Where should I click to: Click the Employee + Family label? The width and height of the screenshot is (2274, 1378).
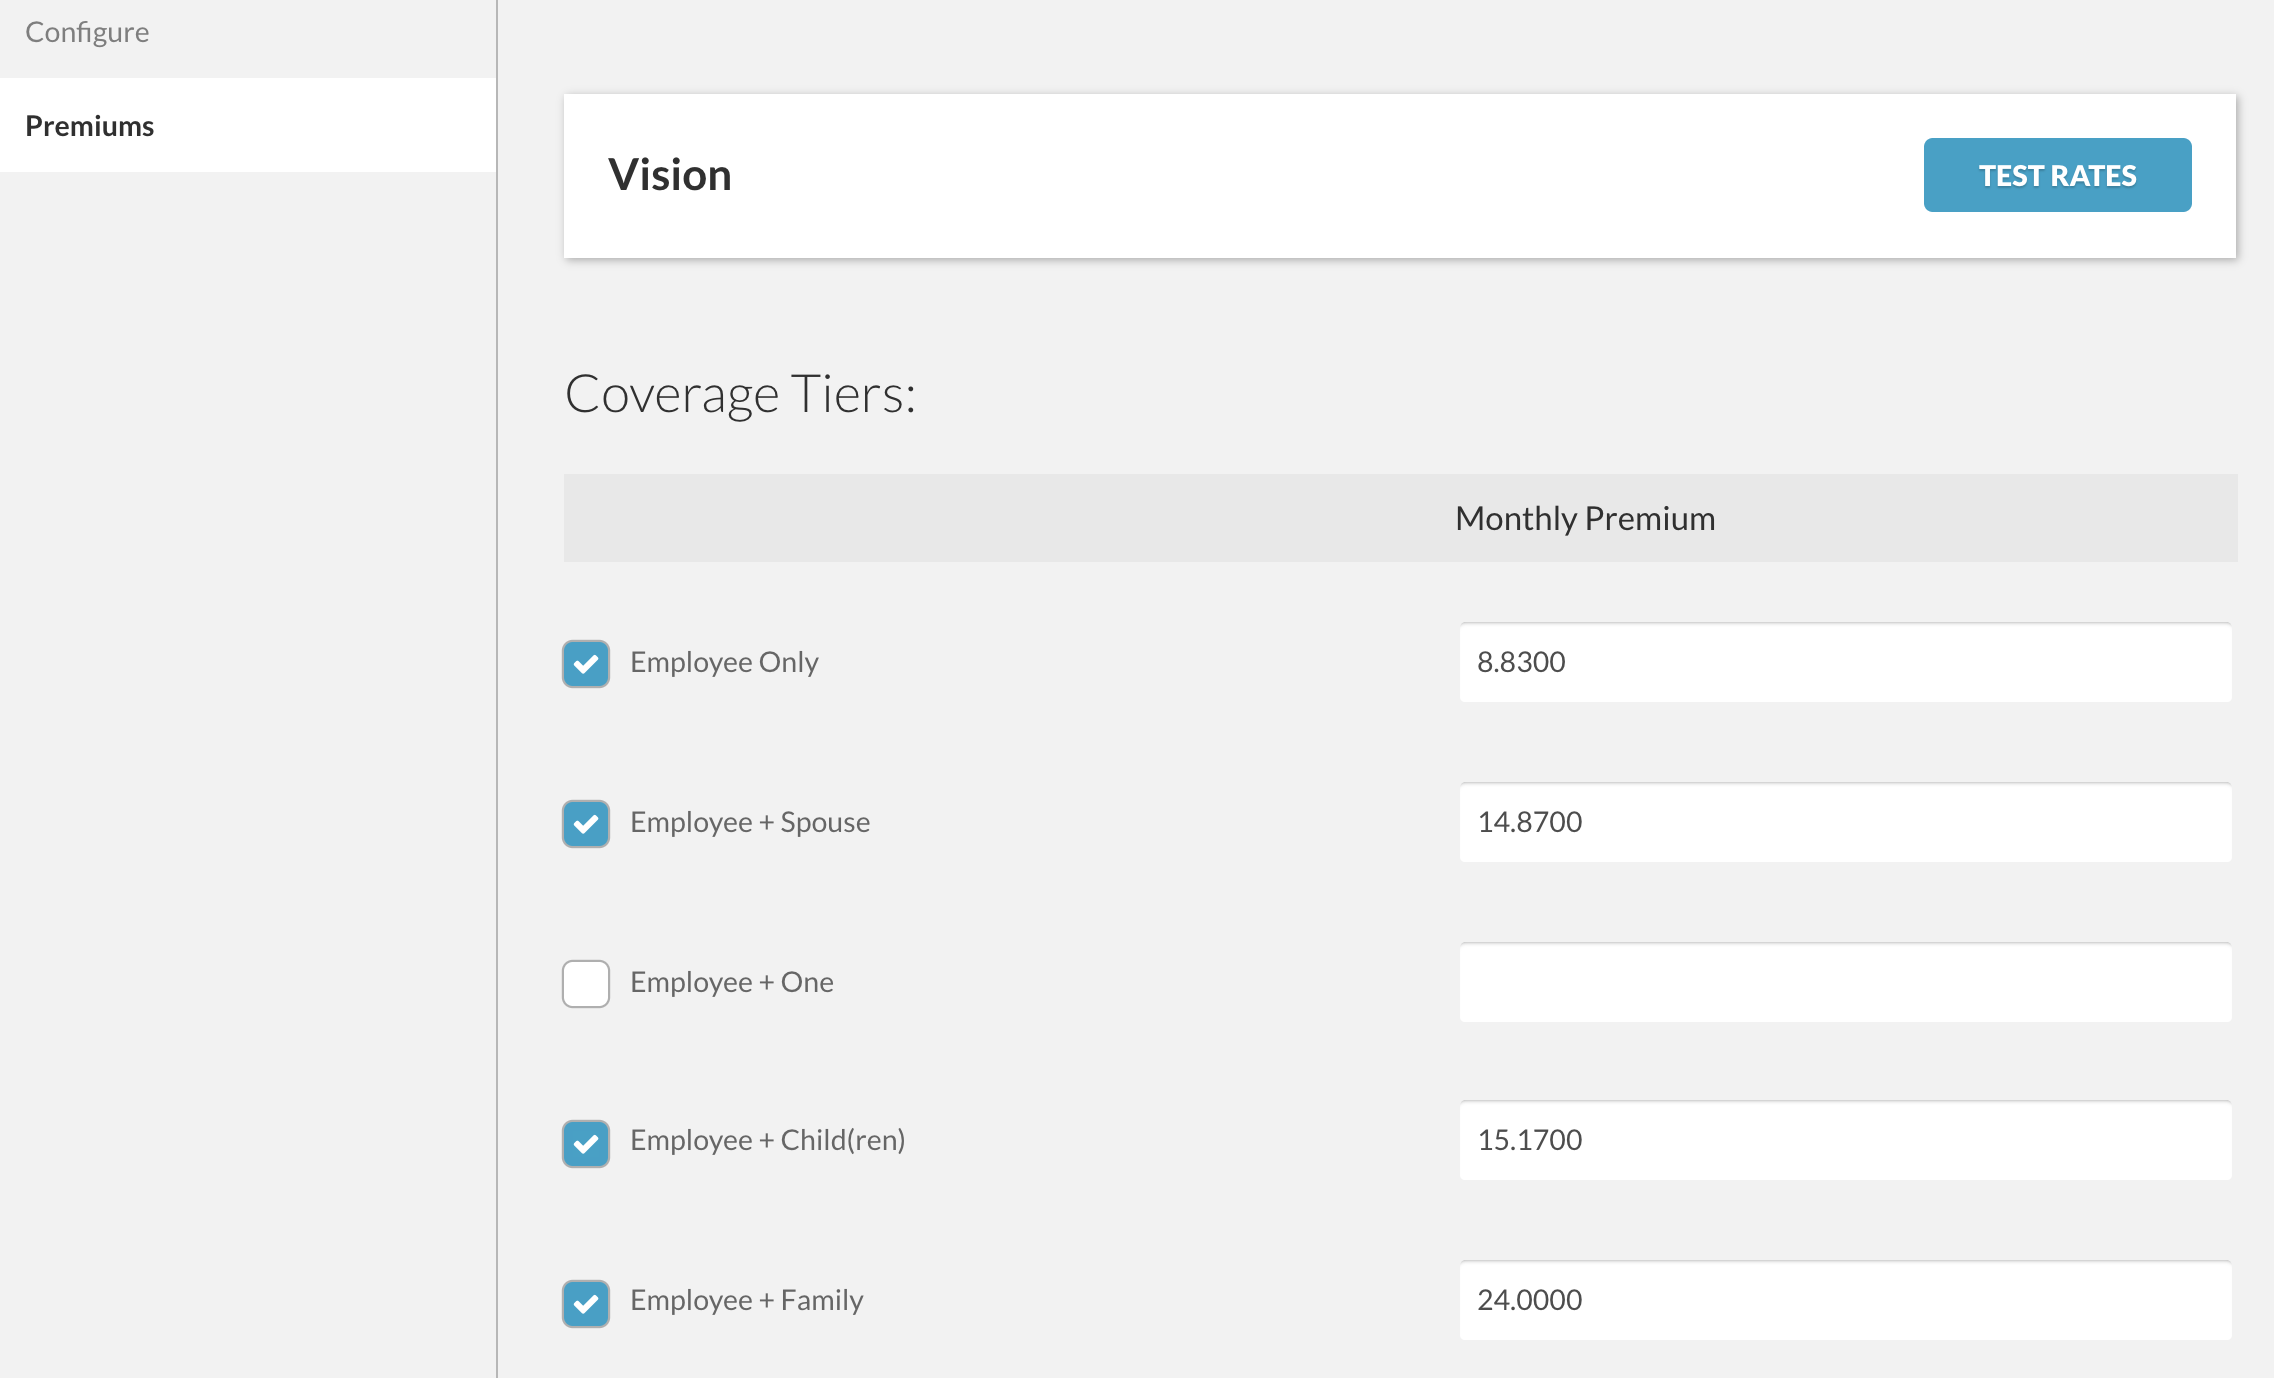click(747, 1300)
